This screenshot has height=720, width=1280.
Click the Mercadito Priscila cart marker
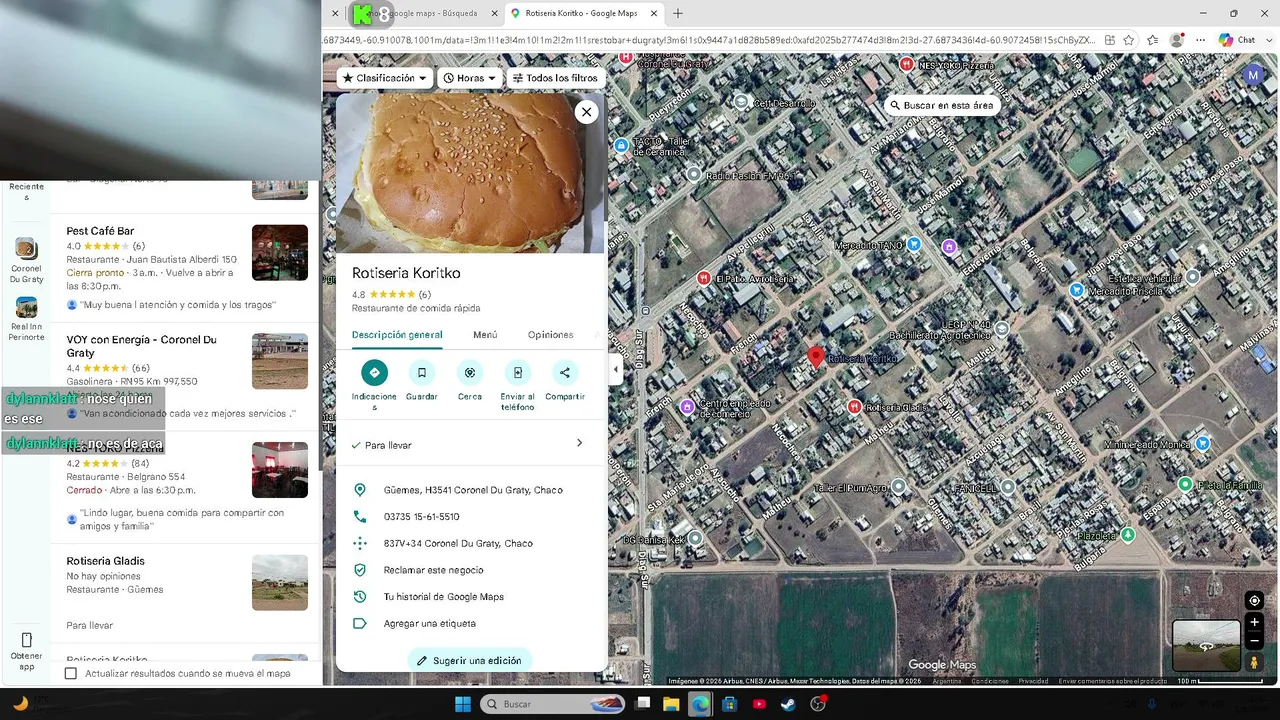pos(1076,290)
